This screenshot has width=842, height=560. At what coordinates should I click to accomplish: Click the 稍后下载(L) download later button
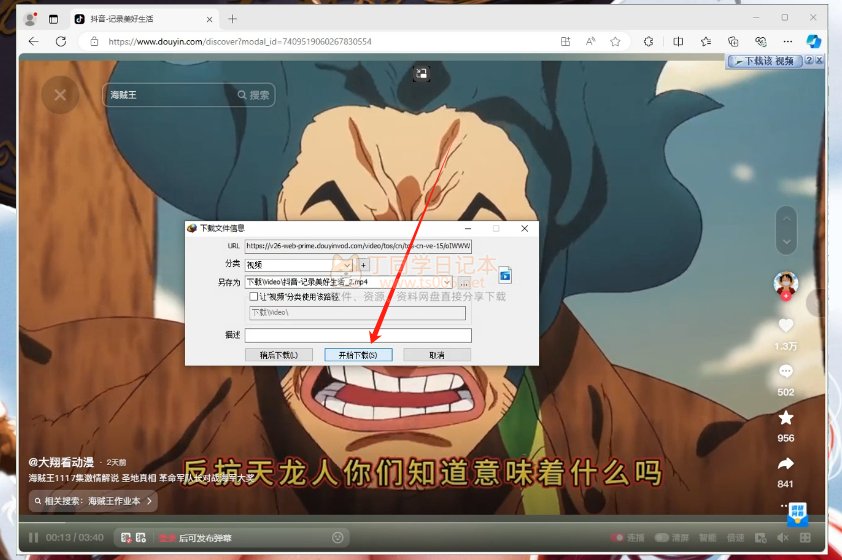(278, 355)
